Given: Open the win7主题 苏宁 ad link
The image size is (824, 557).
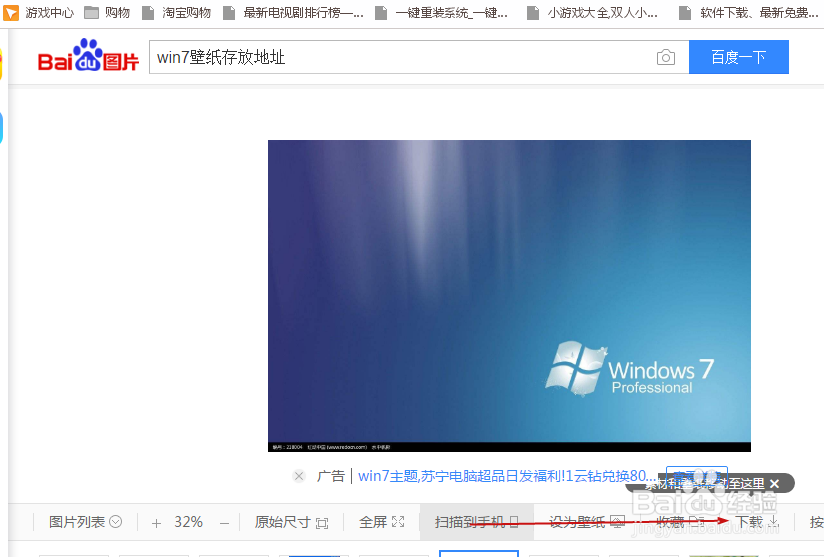Looking at the screenshot, I should click(507, 476).
